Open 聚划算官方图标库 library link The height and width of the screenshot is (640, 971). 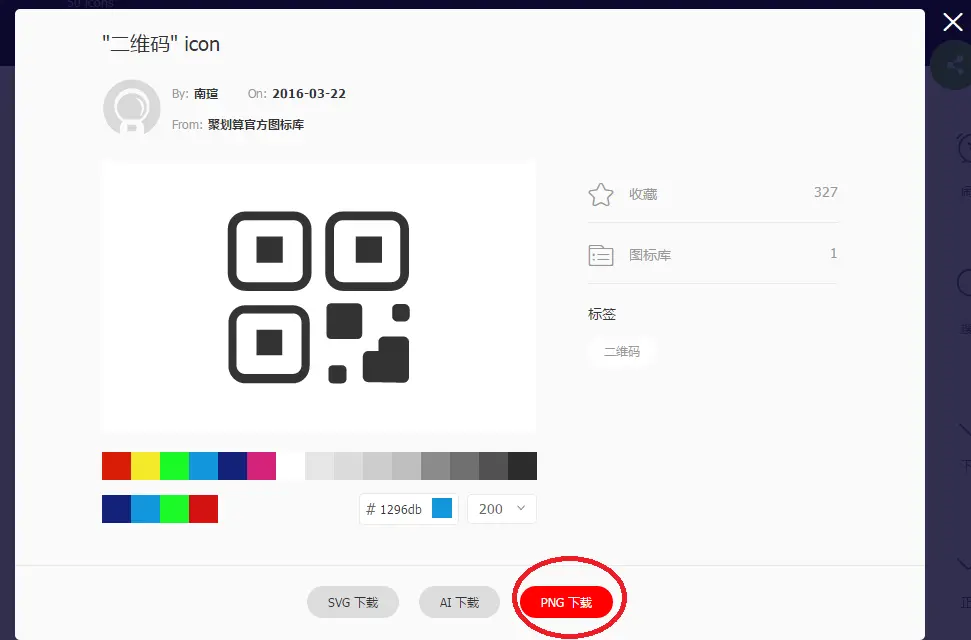[256, 125]
